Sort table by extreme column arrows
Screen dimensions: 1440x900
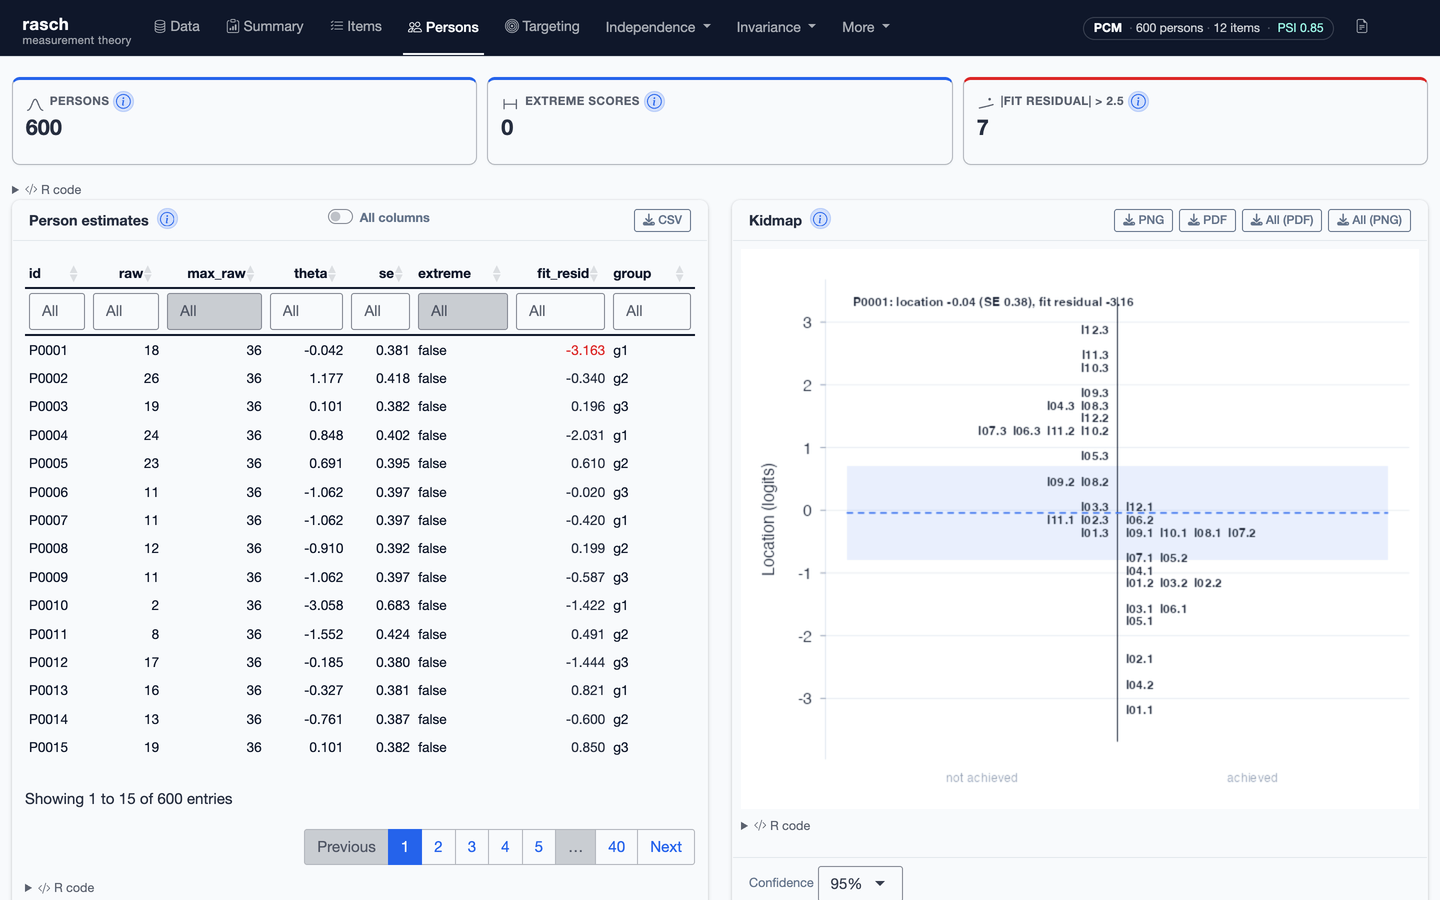pos(497,274)
